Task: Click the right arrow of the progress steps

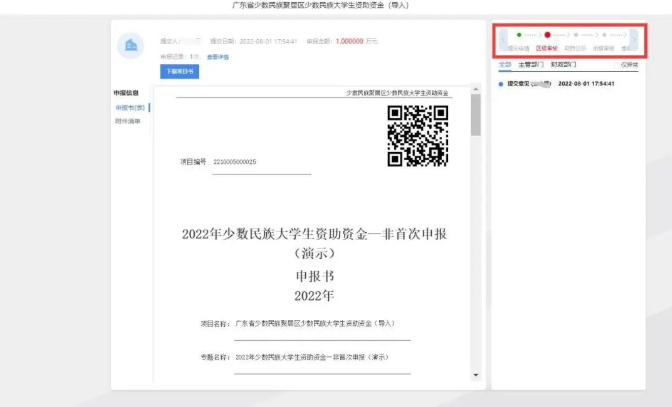Action: click(x=634, y=40)
